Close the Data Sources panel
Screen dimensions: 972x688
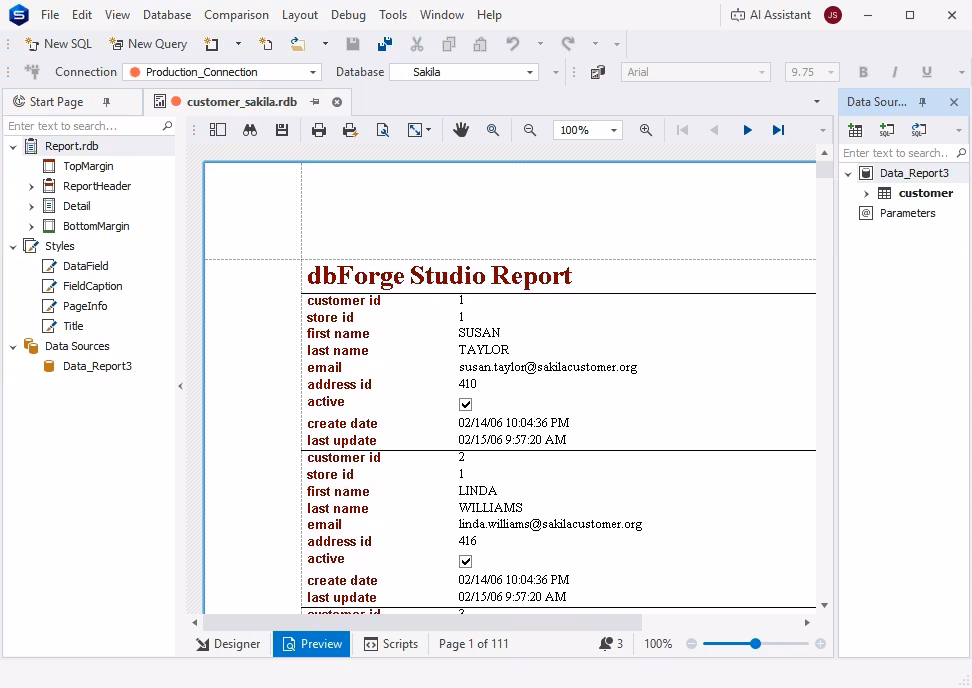pos(954,102)
